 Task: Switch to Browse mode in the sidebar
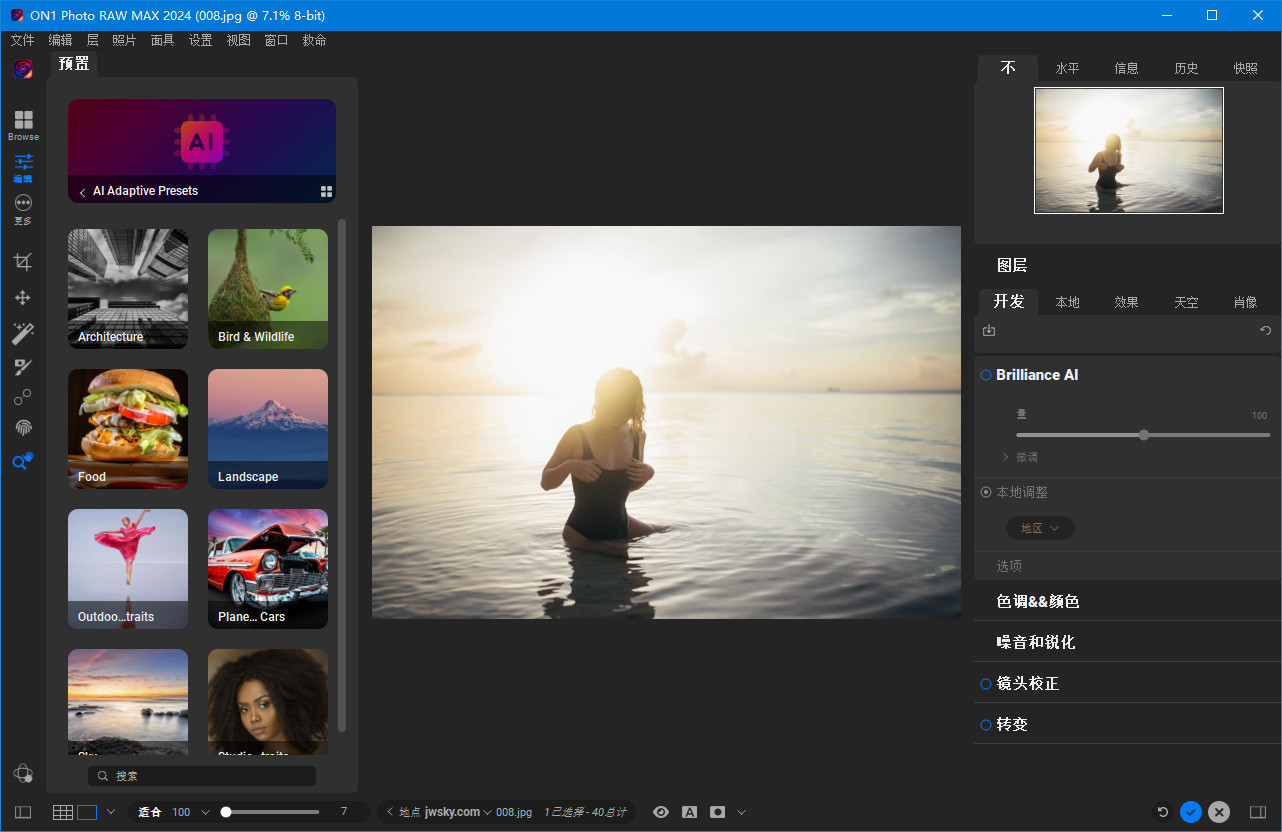[x=22, y=123]
